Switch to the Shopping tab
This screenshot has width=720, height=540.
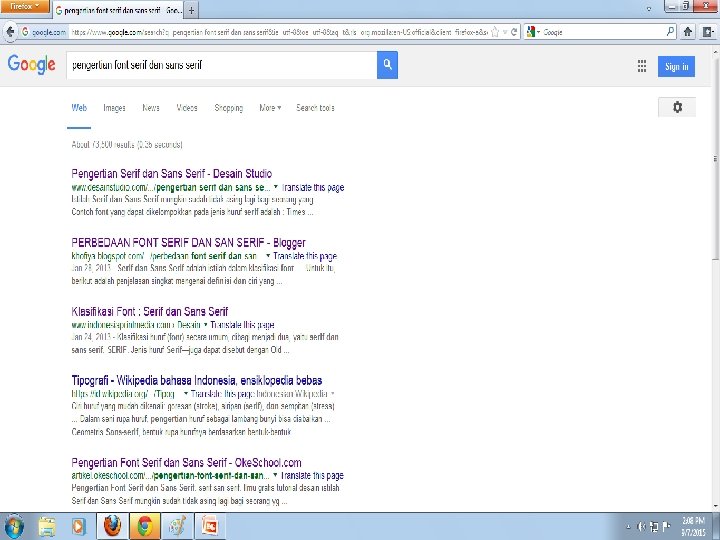(x=229, y=108)
